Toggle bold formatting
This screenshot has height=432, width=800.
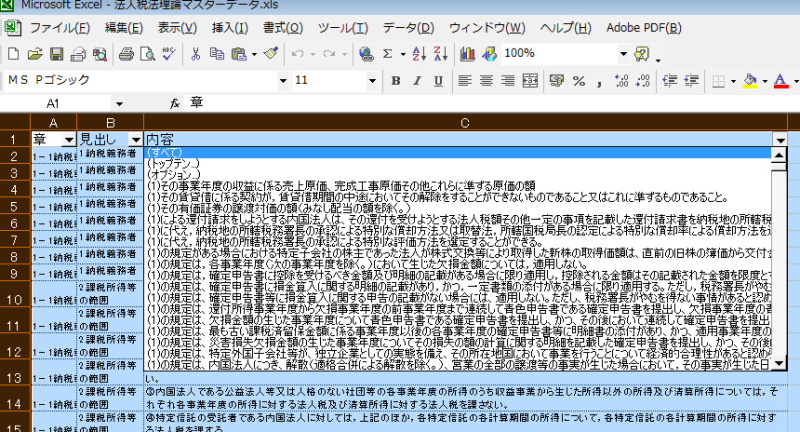395,81
